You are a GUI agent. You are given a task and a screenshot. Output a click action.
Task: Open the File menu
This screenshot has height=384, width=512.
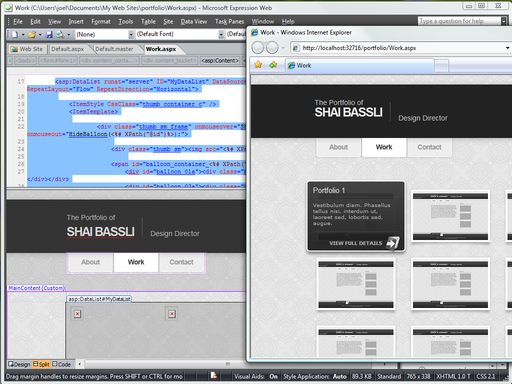[x=18, y=22]
